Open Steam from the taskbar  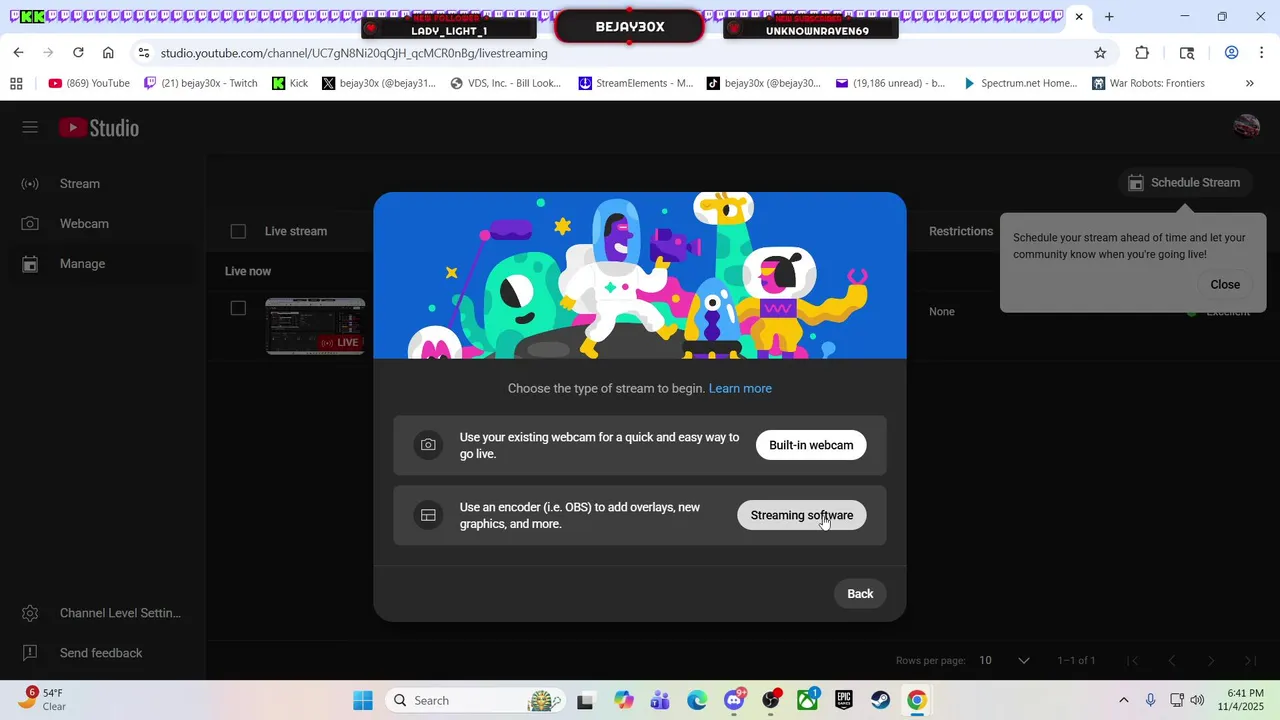coord(880,700)
